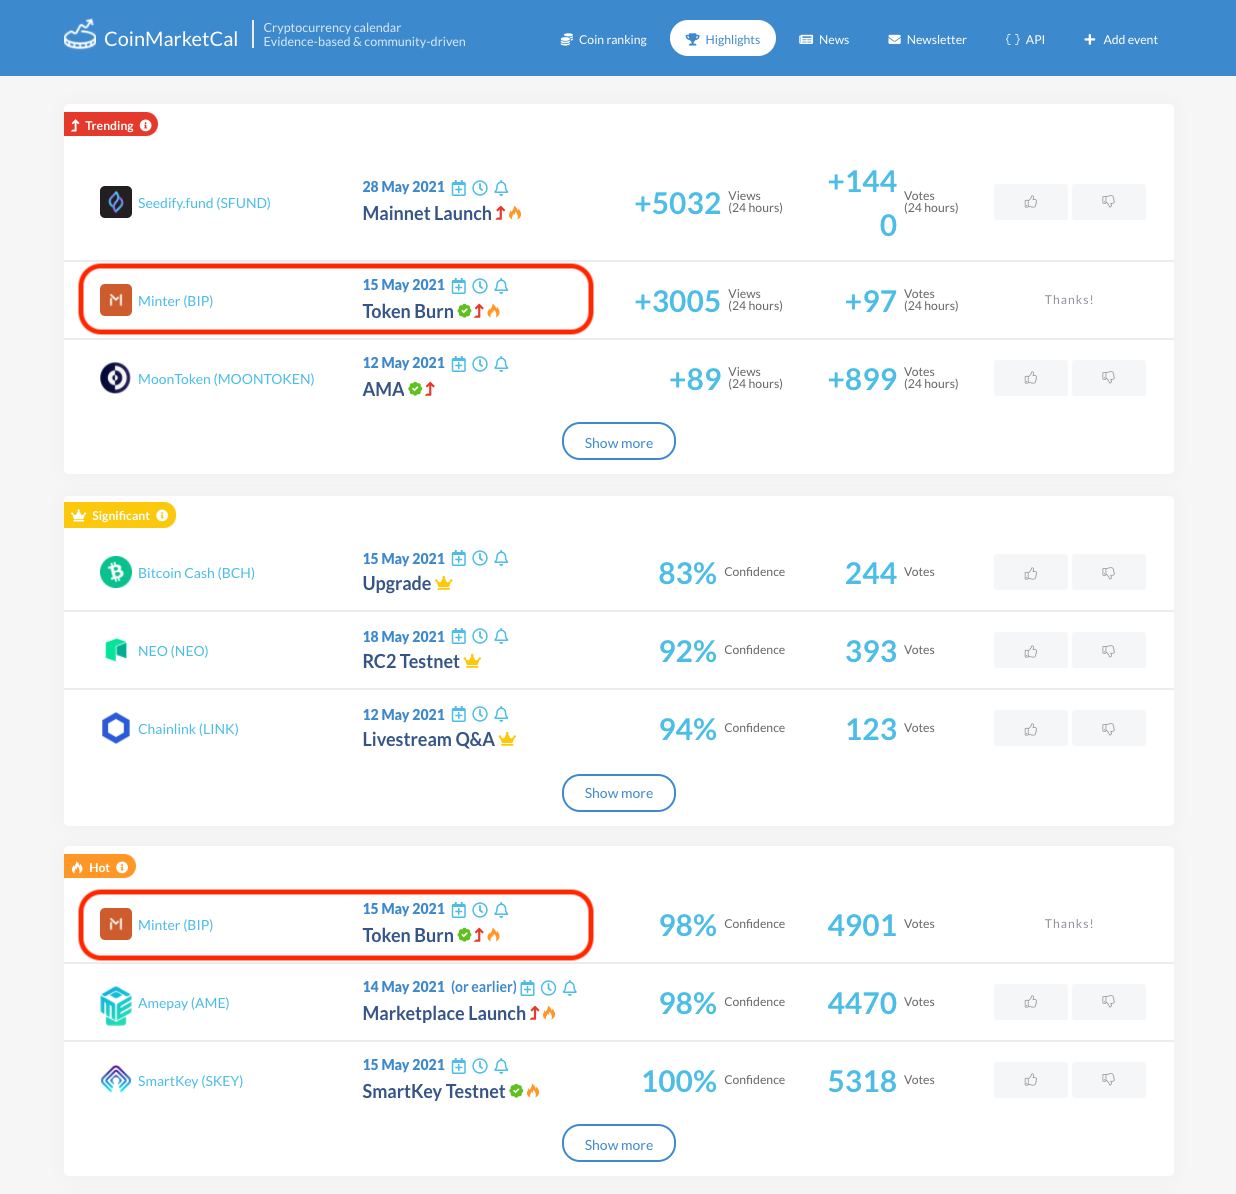Viewport: 1236px width, 1194px height.
Task: Click clock icon for NEO RC2 Testnet
Action: click(480, 637)
